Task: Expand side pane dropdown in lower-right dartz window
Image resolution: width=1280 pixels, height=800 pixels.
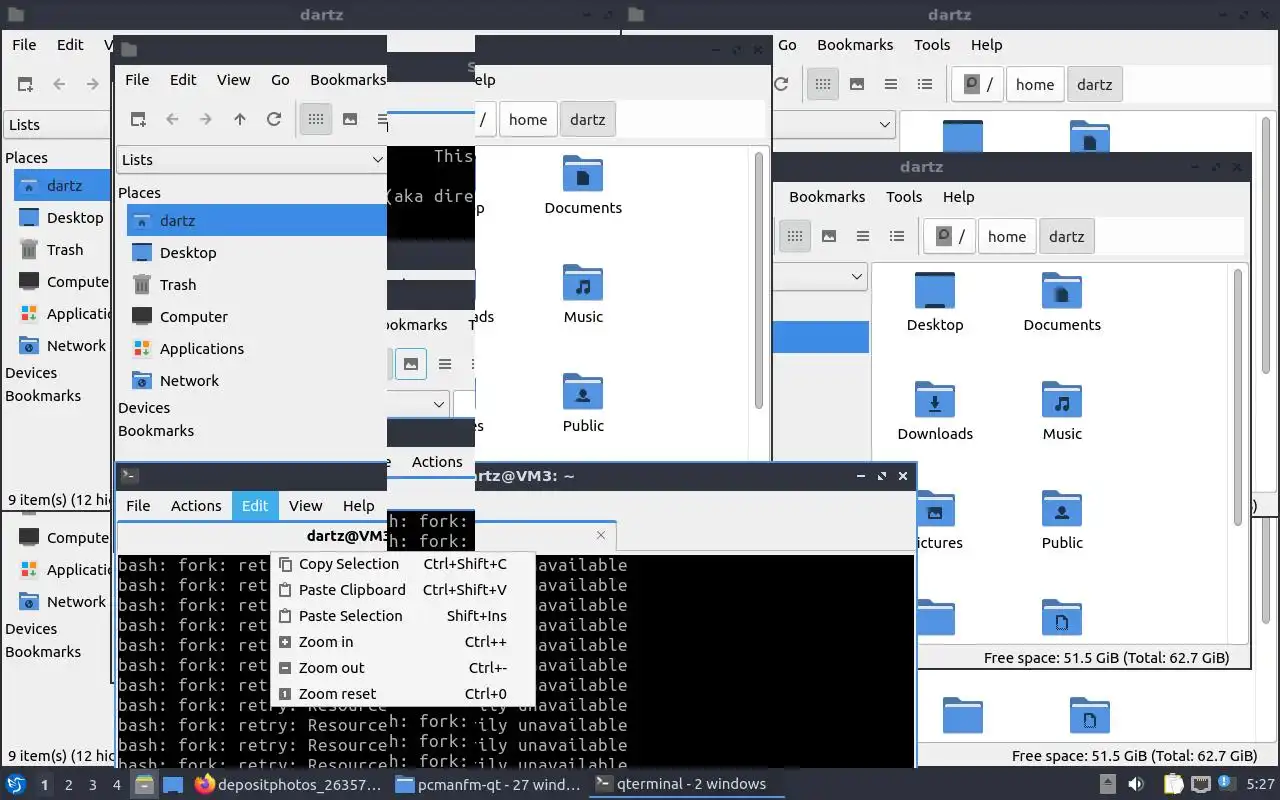Action: coord(820,276)
